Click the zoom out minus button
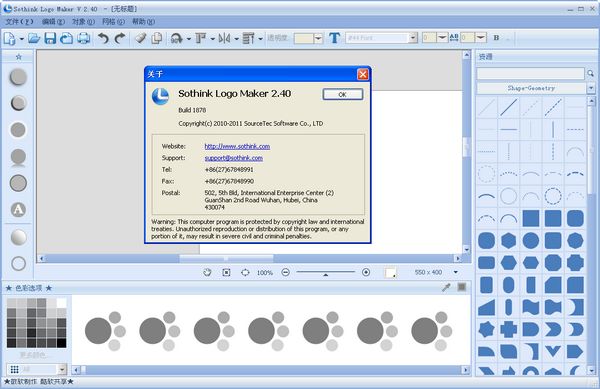This screenshot has width=600, height=389. click(285, 272)
